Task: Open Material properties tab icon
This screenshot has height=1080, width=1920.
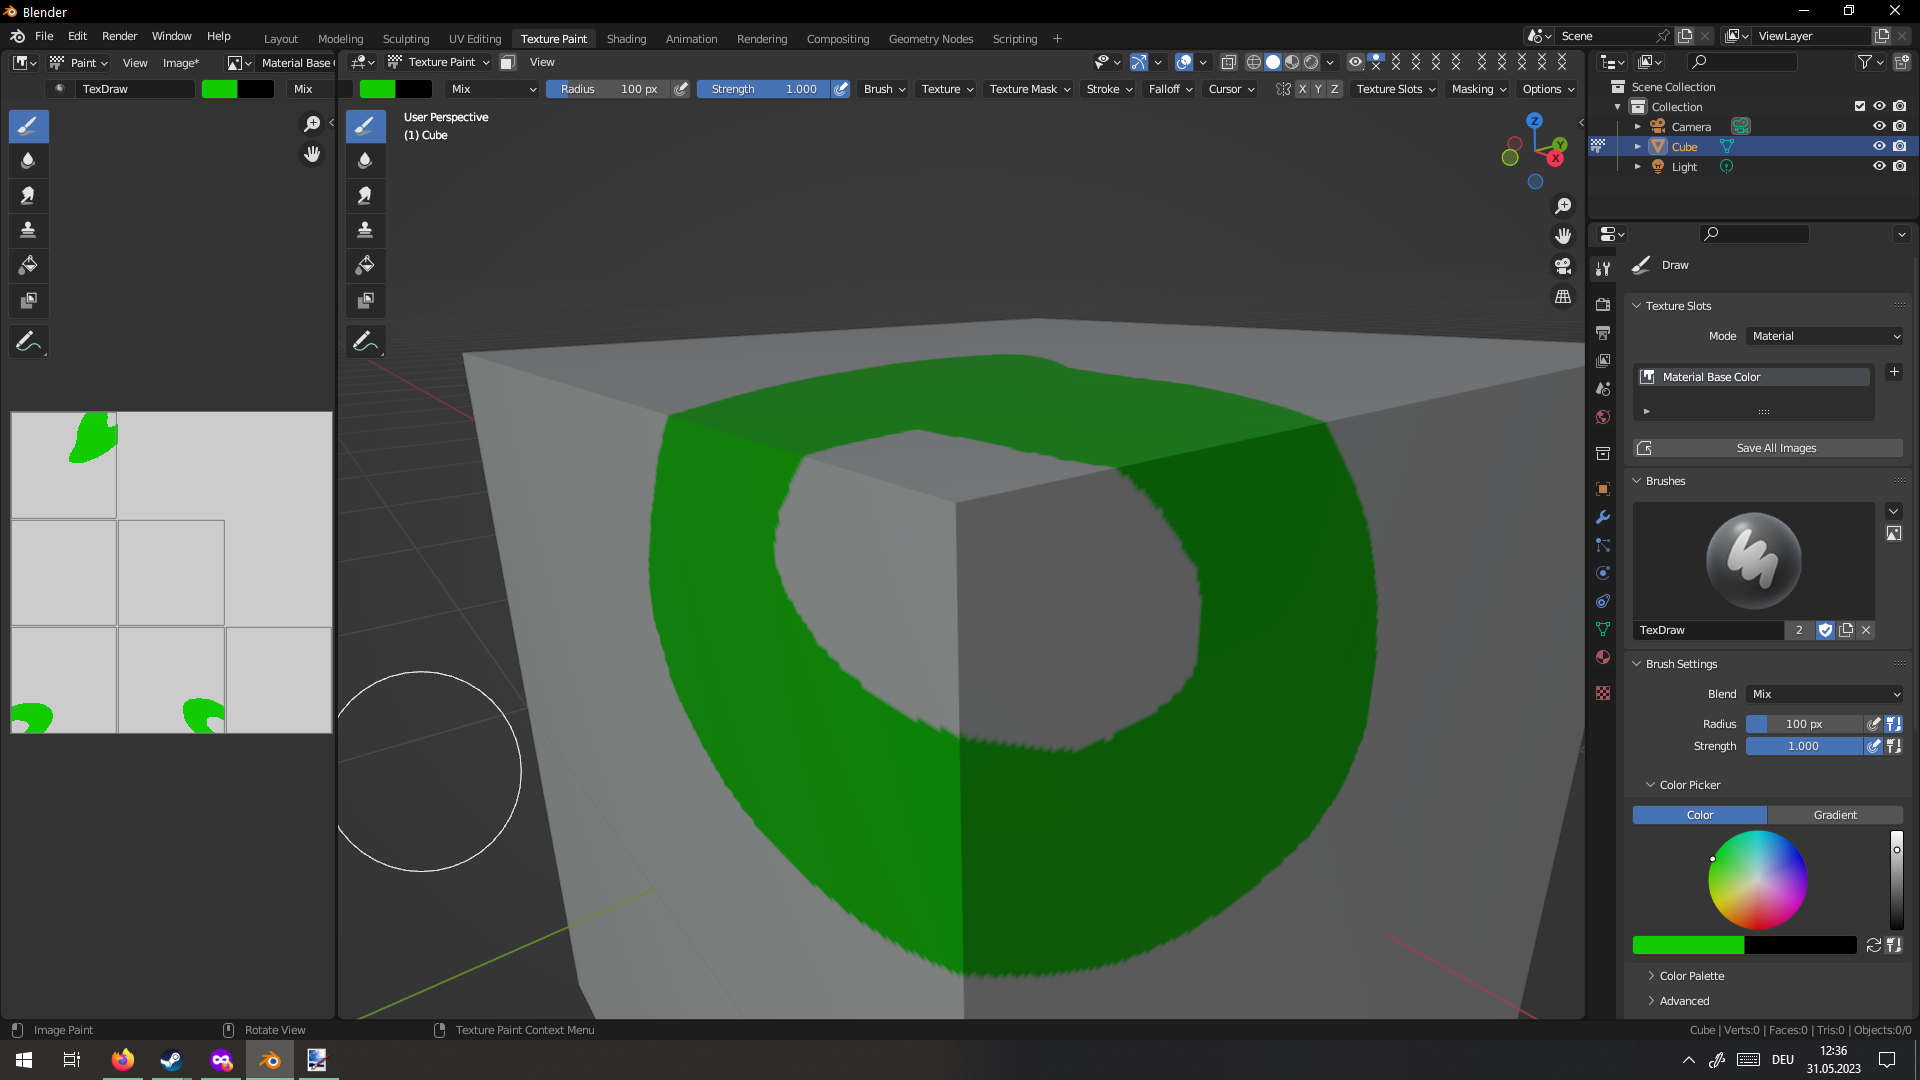Action: click(1603, 657)
